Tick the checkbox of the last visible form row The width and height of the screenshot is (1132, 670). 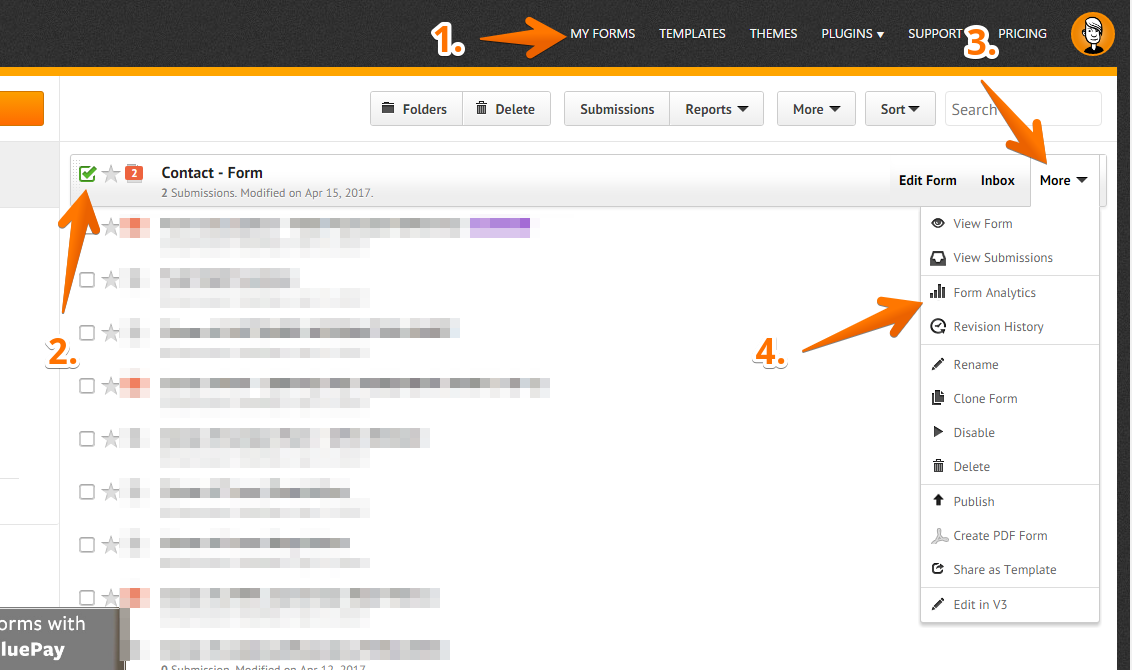pyautogui.click(x=87, y=598)
